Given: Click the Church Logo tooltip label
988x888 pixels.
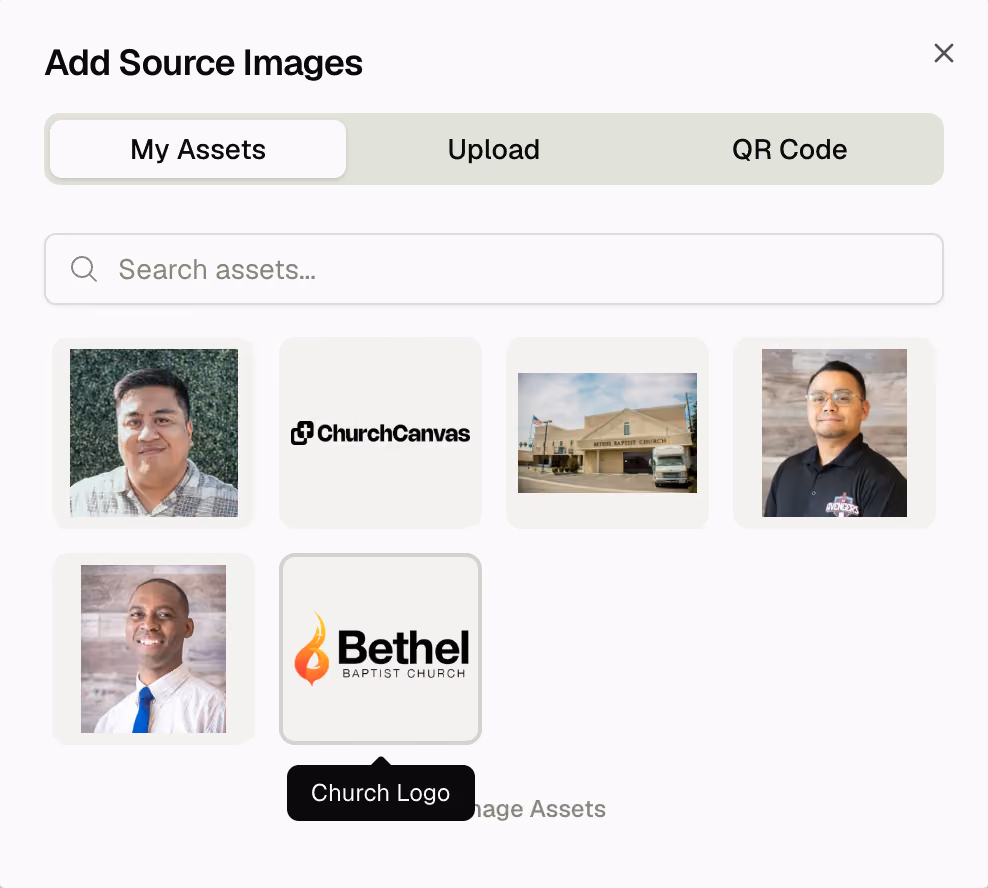Looking at the screenshot, I should point(381,793).
